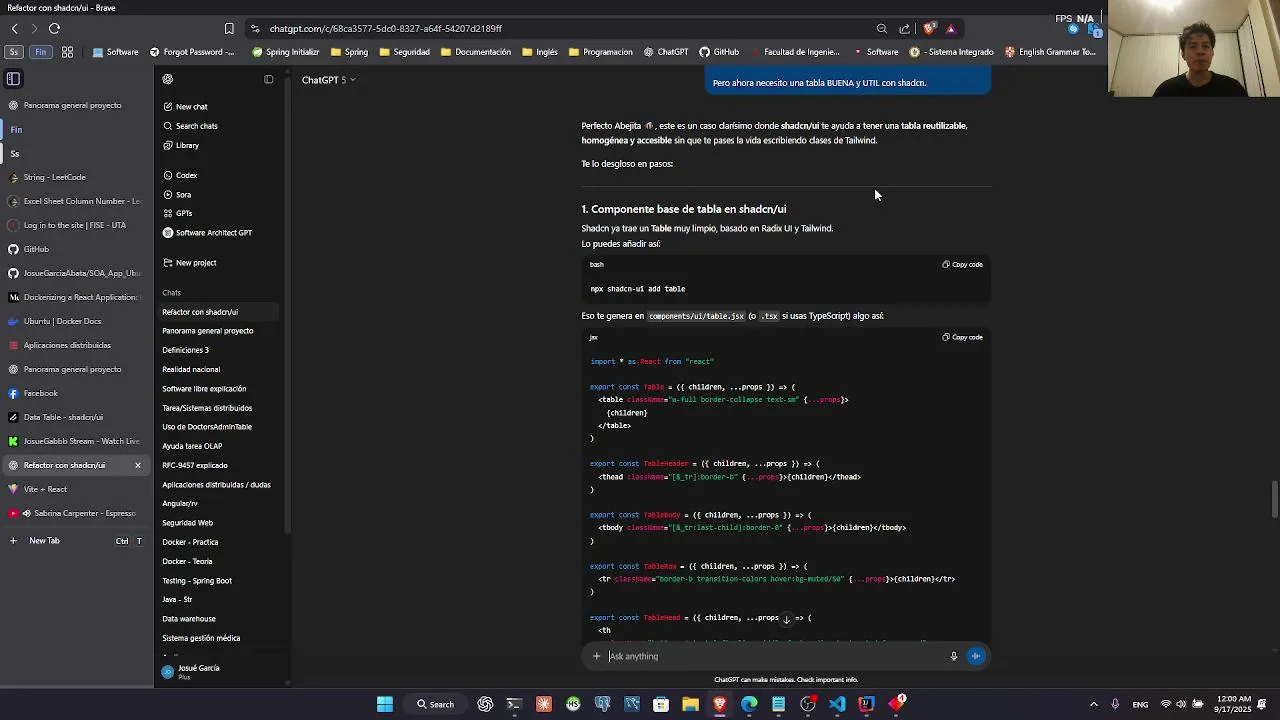
Task: Close the 'Refactor con shadcn/ui' tab
Action: tap(138, 465)
